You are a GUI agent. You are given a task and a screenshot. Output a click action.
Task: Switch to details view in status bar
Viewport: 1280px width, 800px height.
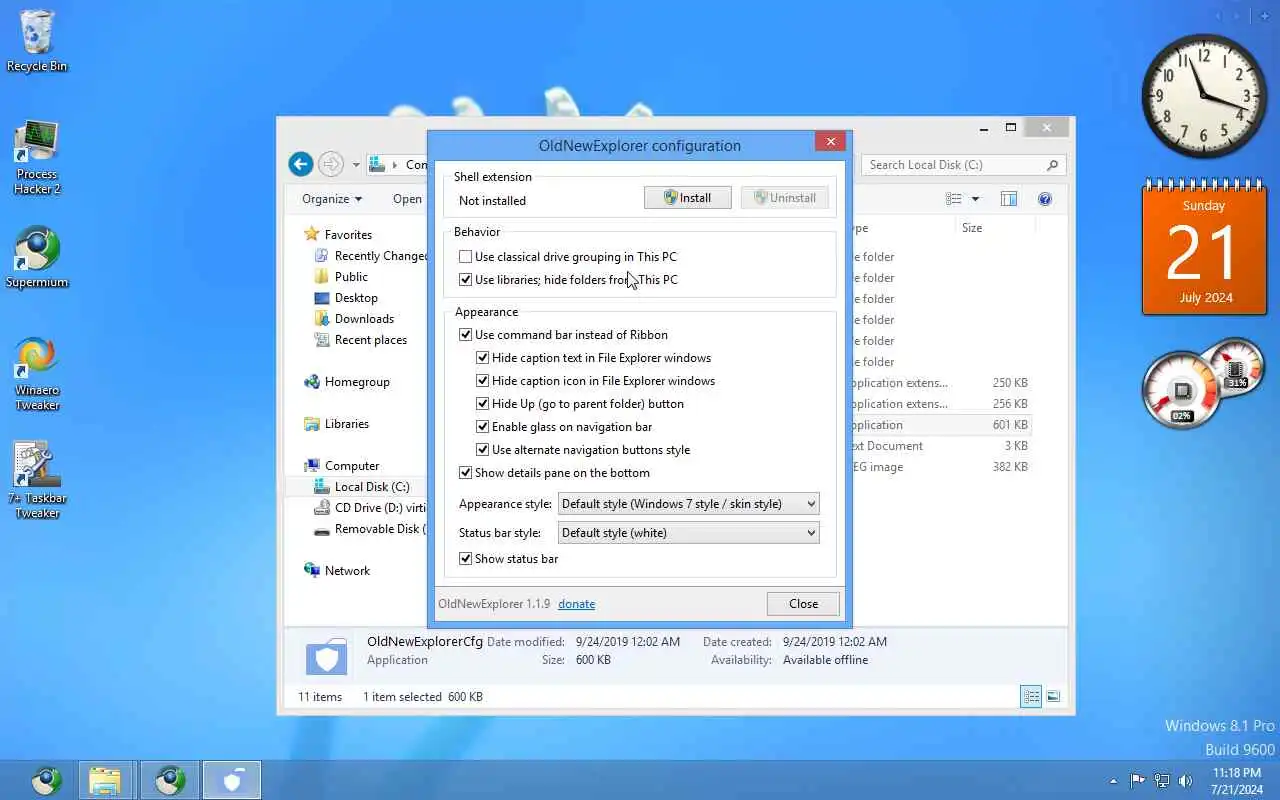click(x=1031, y=696)
